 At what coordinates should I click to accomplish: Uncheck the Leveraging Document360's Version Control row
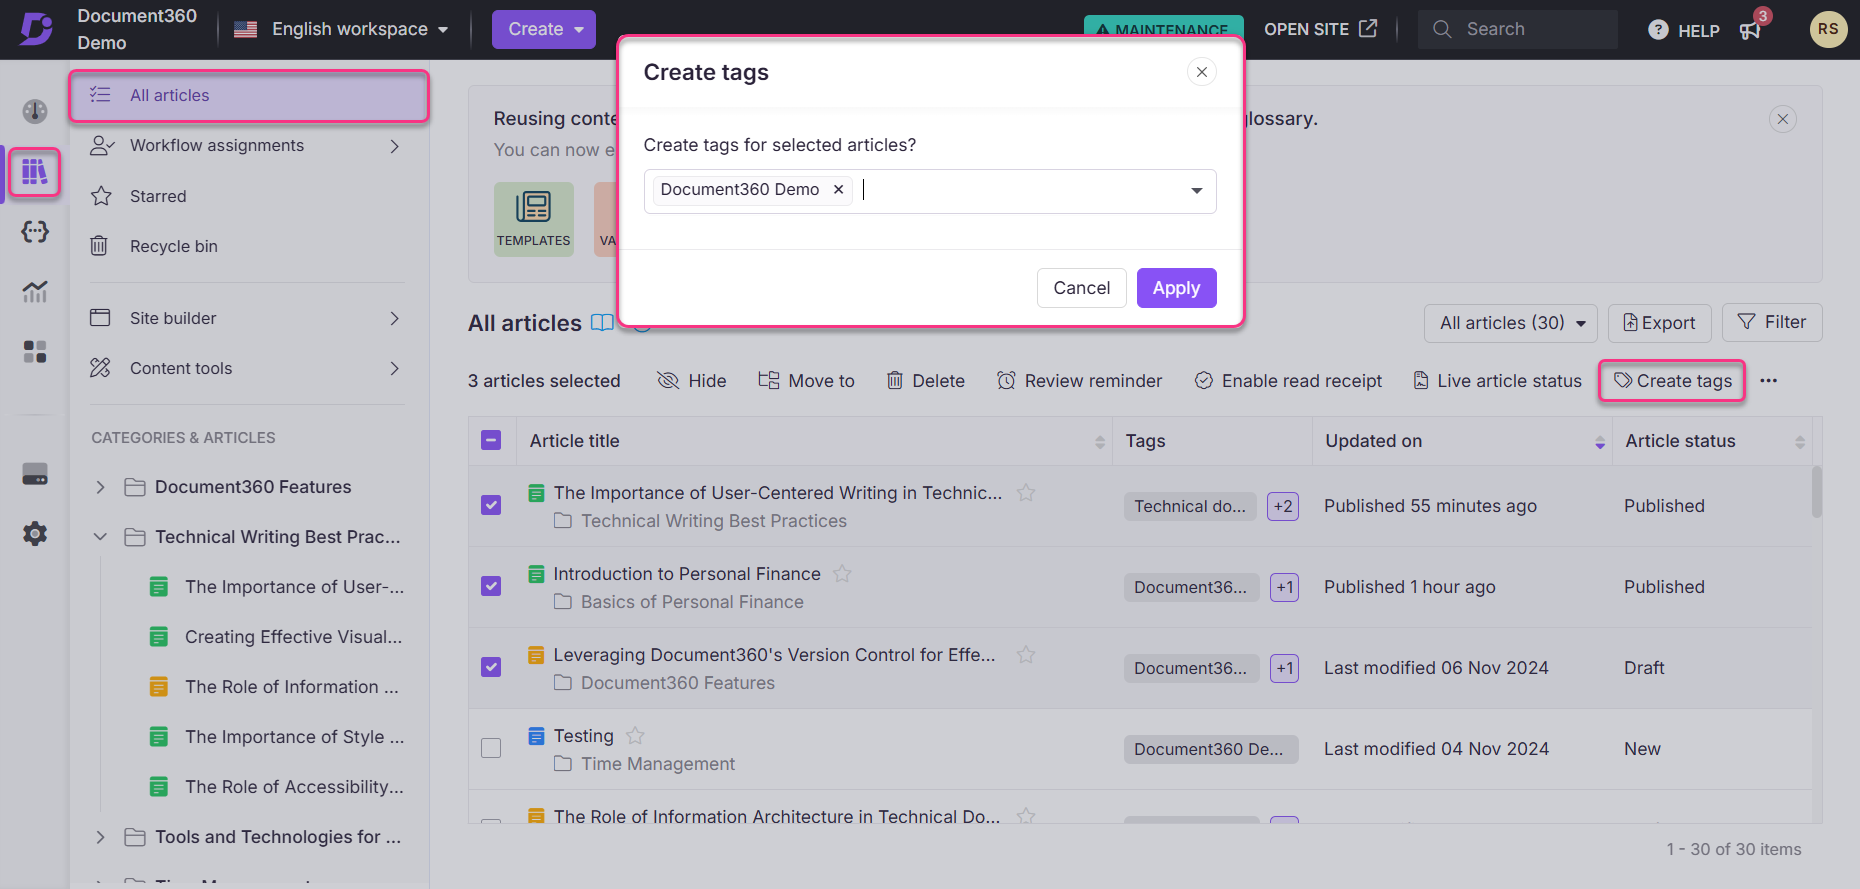[x=491, y=667]
